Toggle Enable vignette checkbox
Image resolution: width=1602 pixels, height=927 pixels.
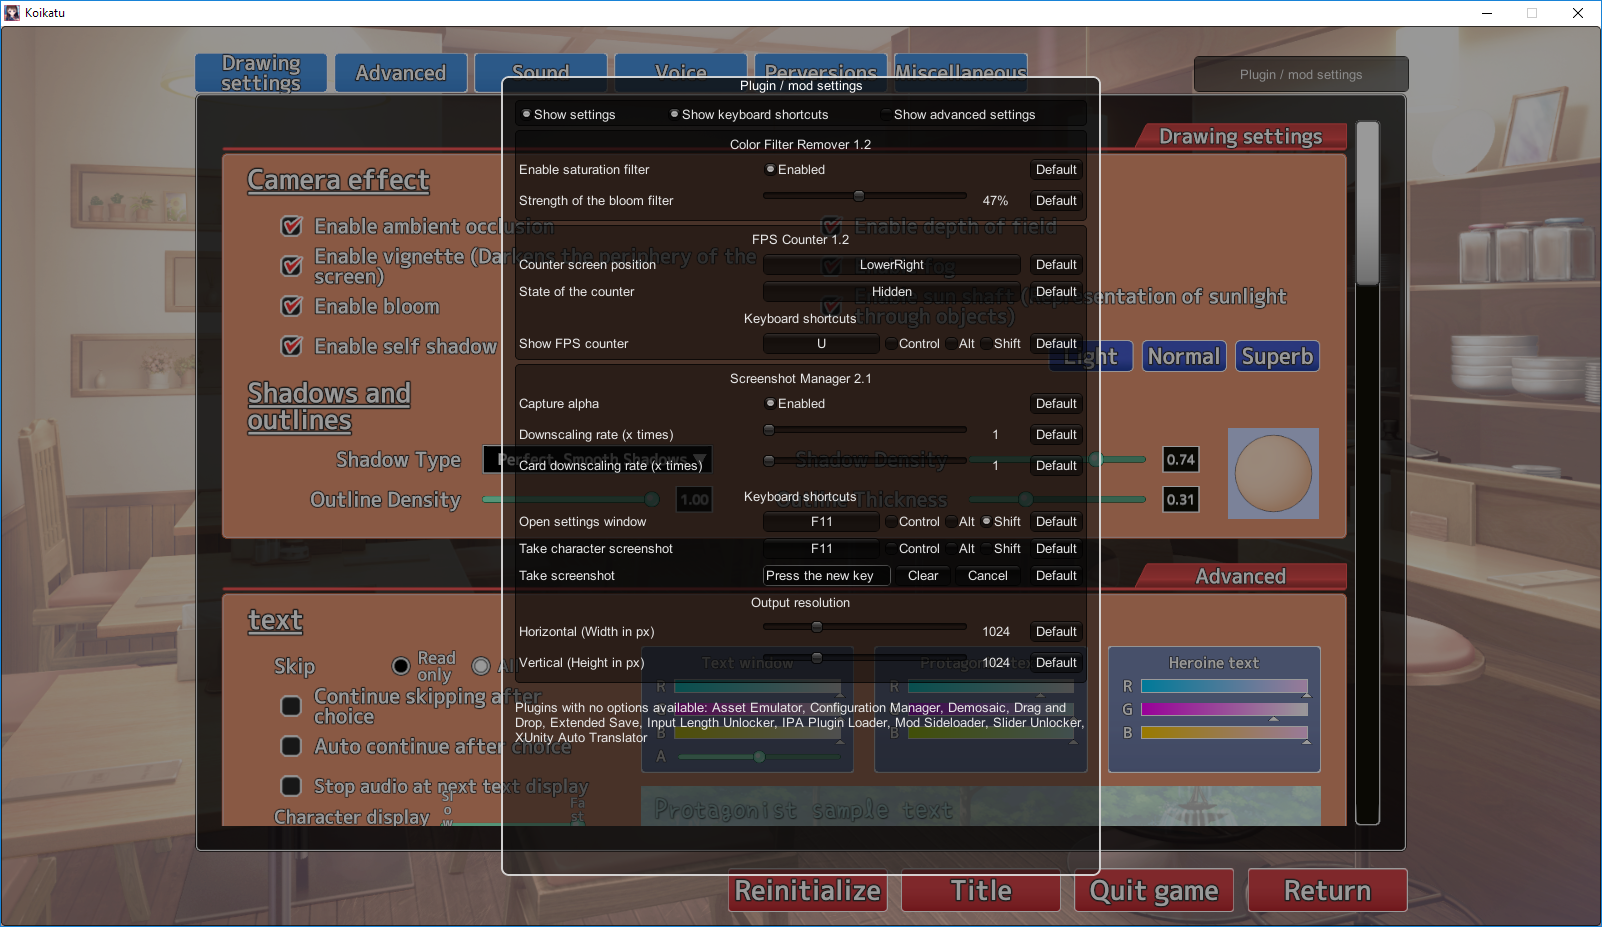(x=292, y=267)
